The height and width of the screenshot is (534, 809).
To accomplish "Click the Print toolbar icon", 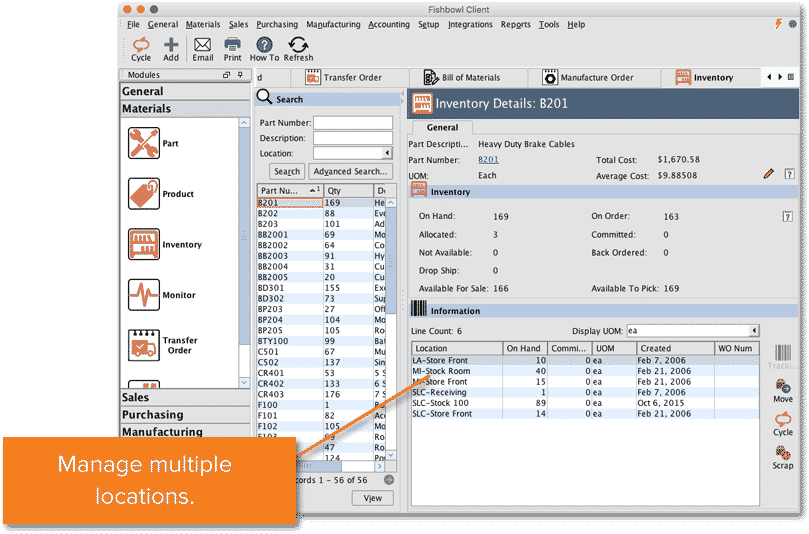I will point(232,50).
